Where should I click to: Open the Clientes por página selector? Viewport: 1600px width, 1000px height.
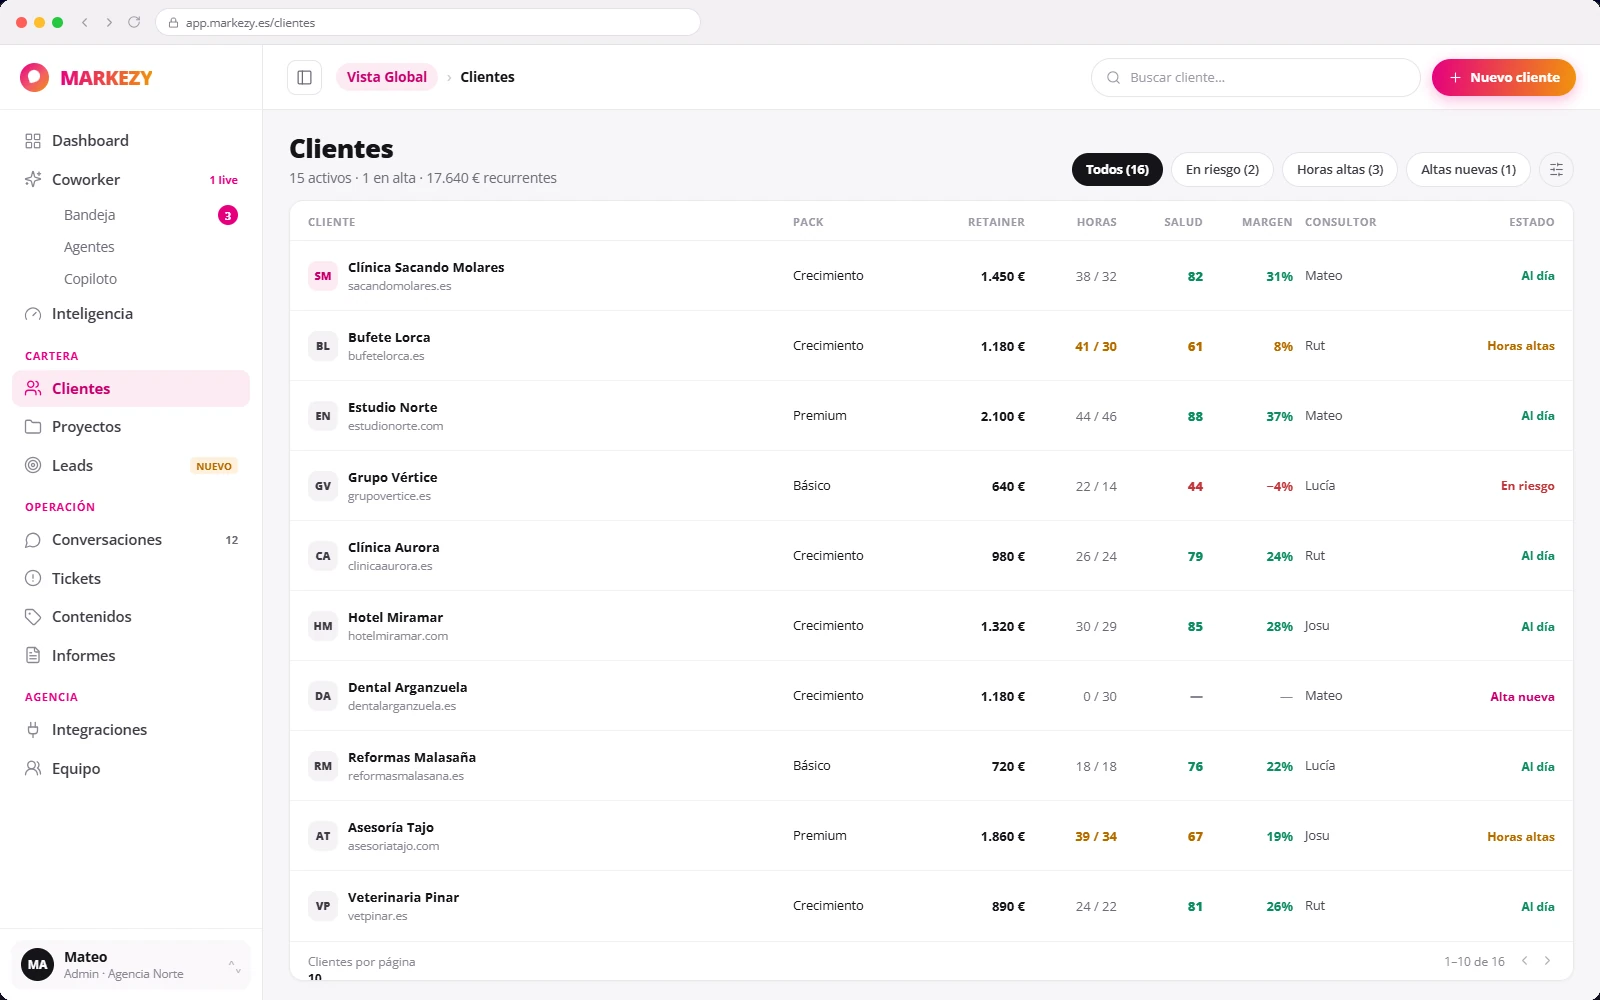click(x=316, y=977)
